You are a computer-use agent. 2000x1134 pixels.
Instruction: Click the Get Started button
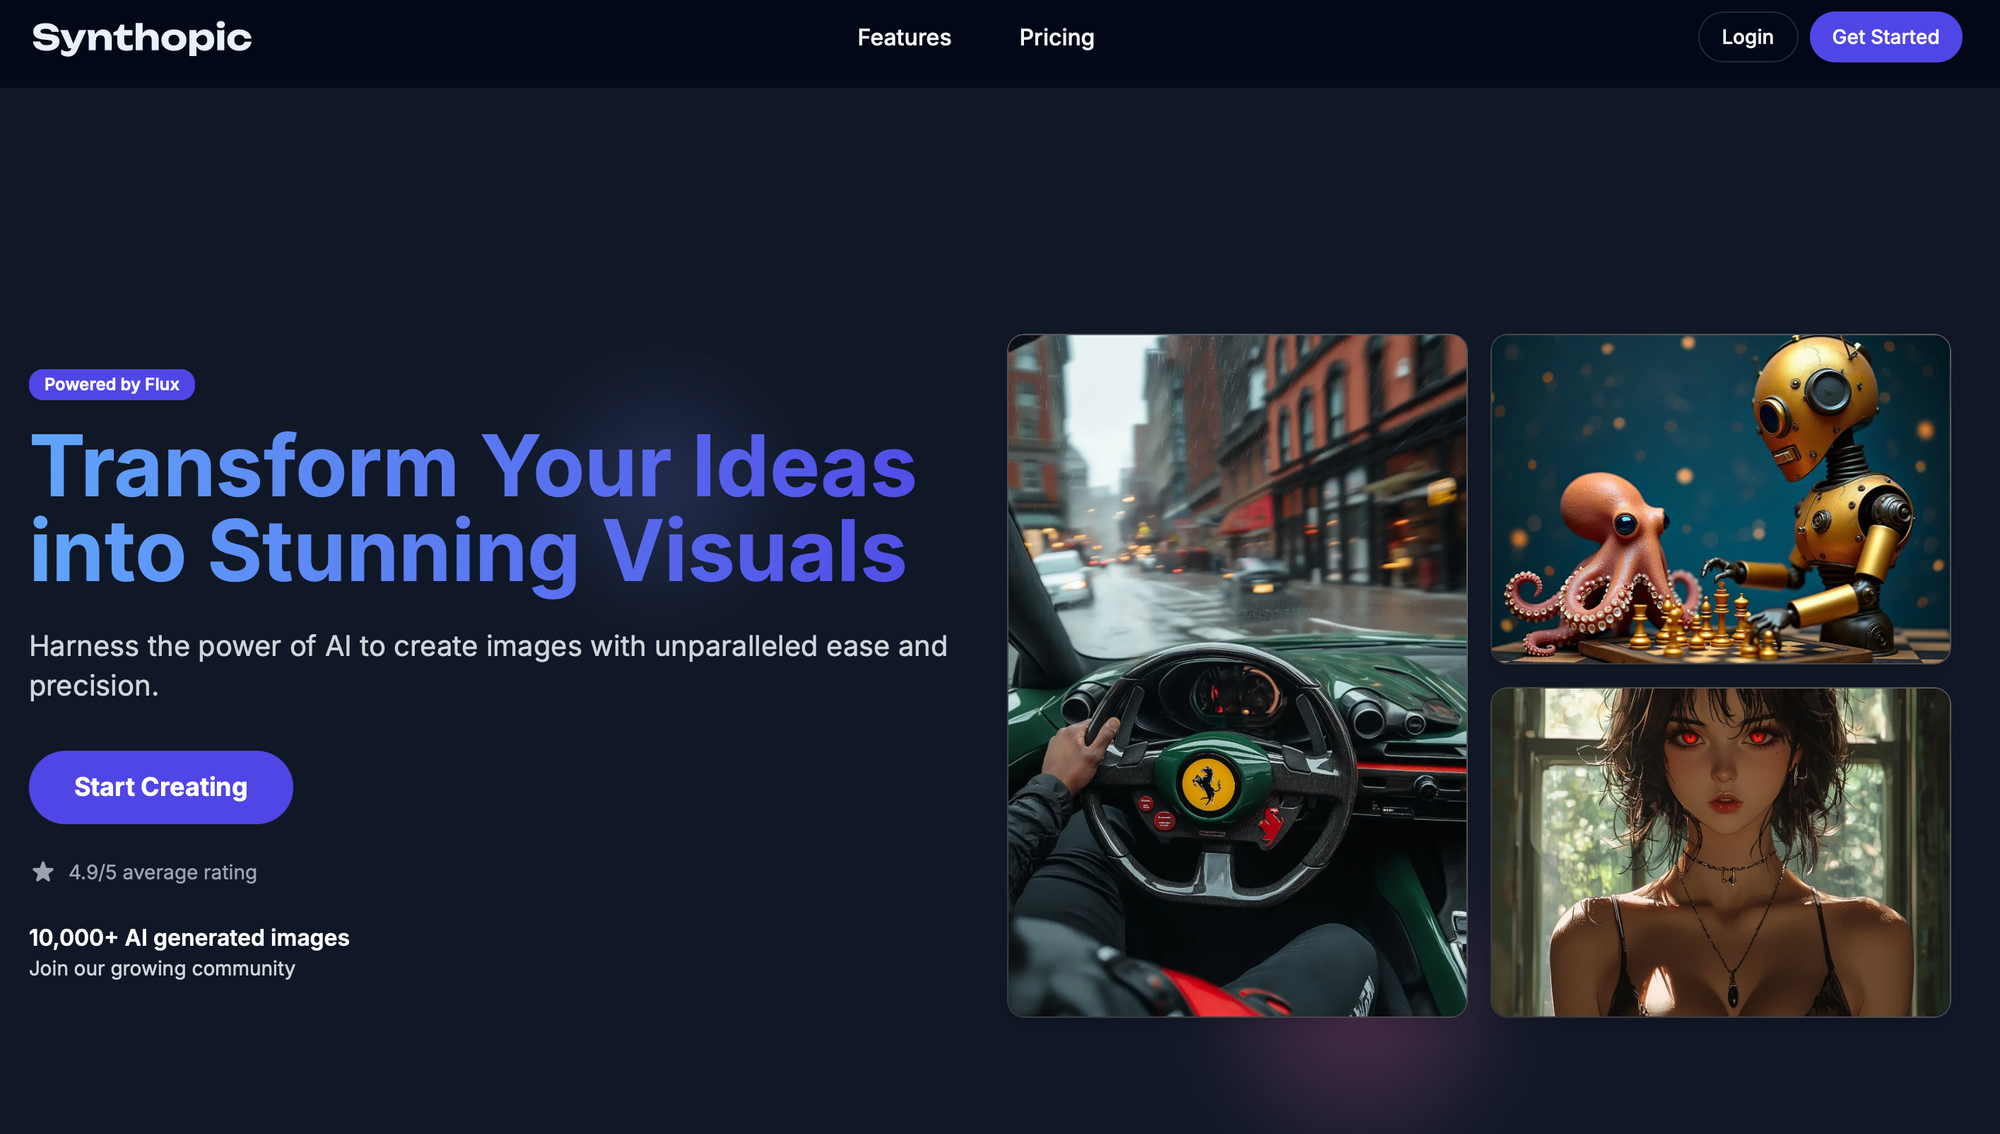[1885, 37]
